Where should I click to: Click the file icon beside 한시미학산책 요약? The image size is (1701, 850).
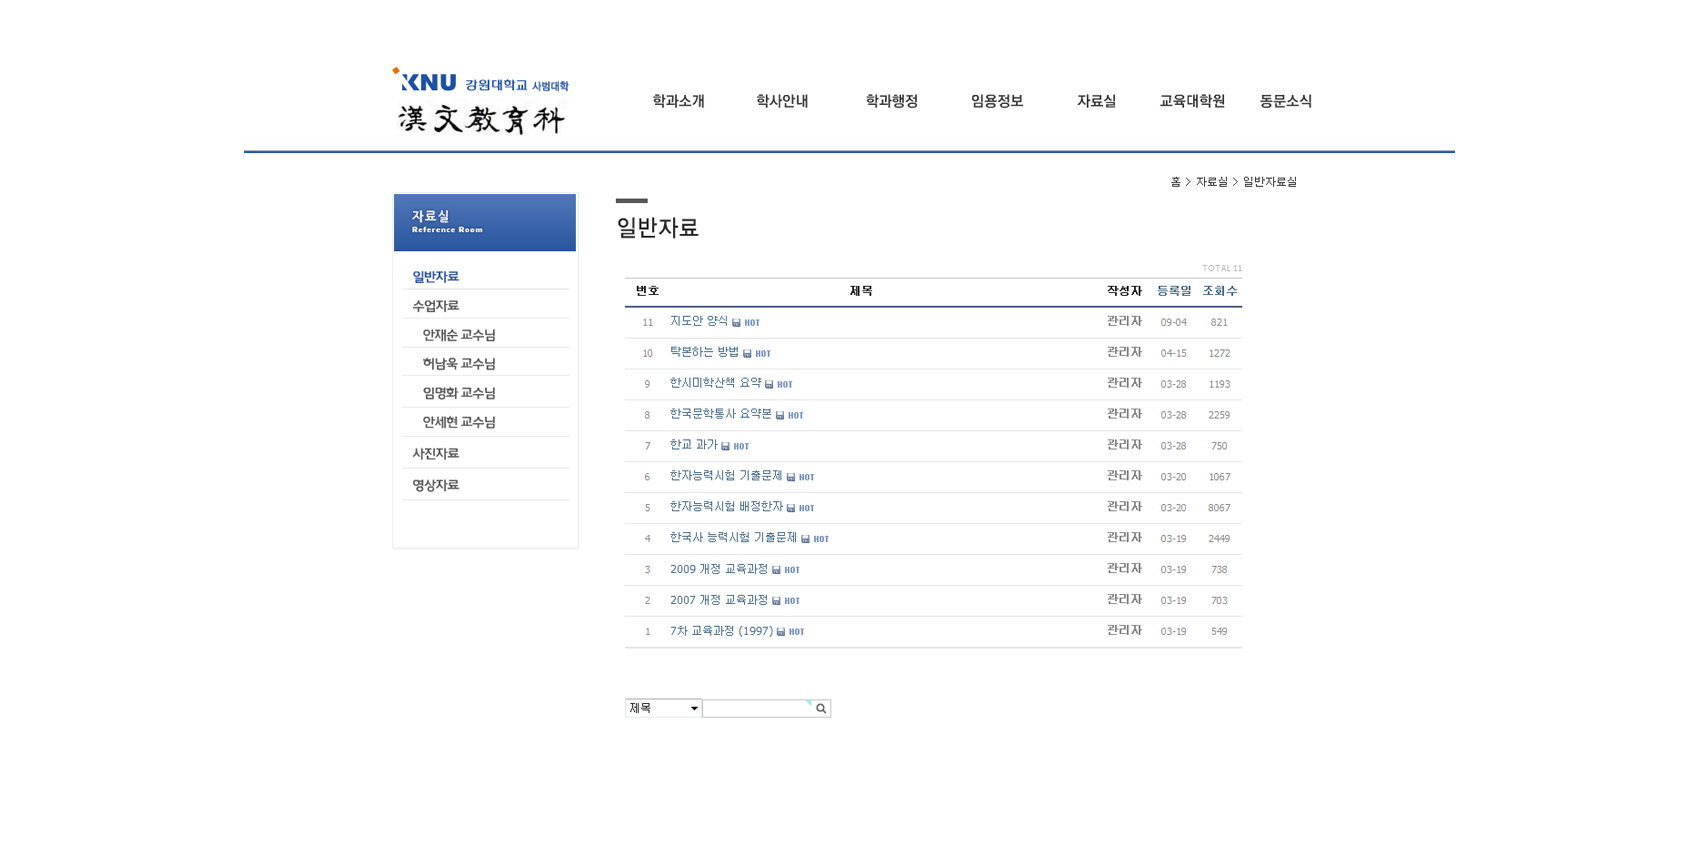point(769,384)
